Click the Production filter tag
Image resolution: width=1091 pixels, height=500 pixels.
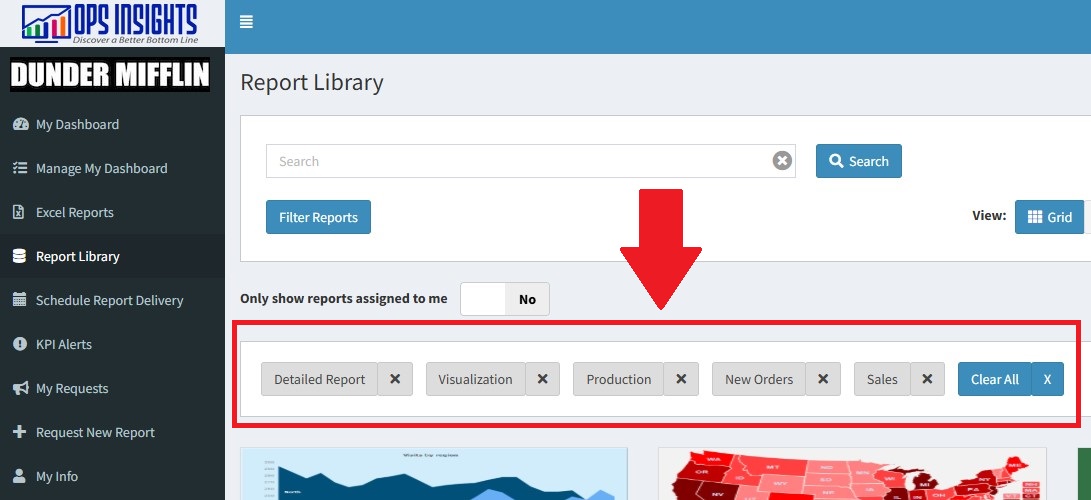[x=619, y=379]
